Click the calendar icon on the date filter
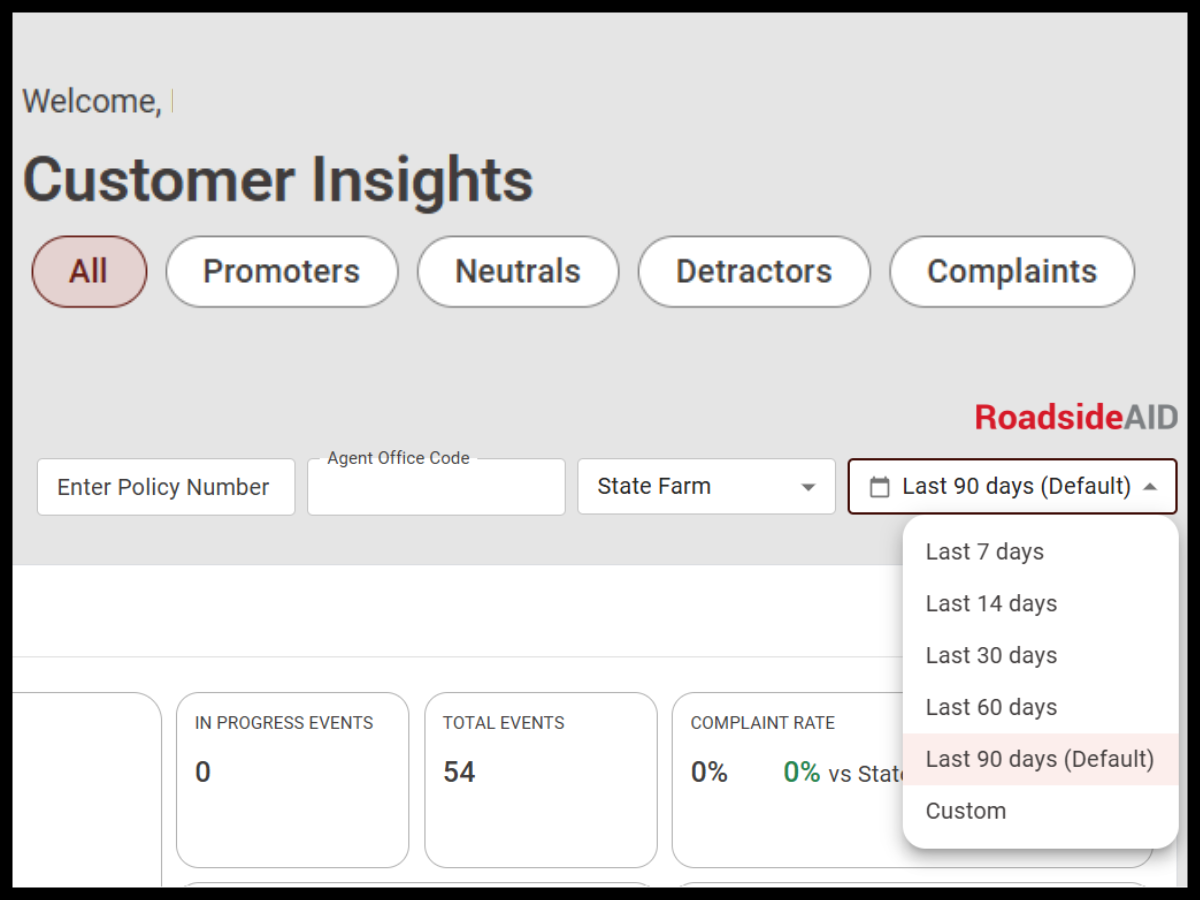1200x900 pixels. pyautogui.click(x=880, y=486)
